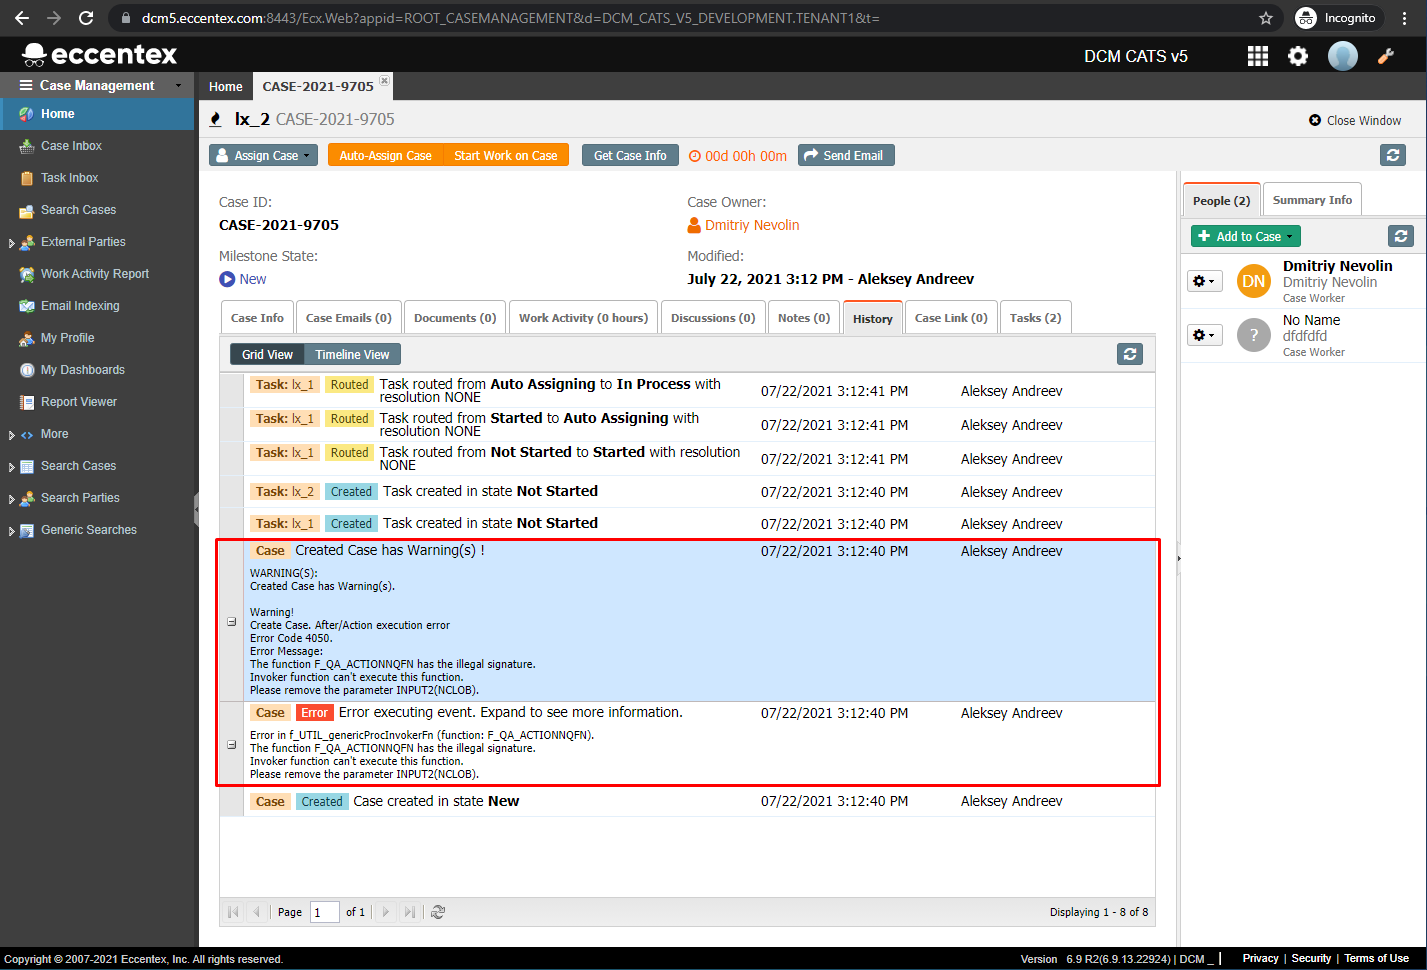Expand External Parties tree node
The height and width of the screenshot is (970, 1427).
pyautogui.click(x=11, y=243)
